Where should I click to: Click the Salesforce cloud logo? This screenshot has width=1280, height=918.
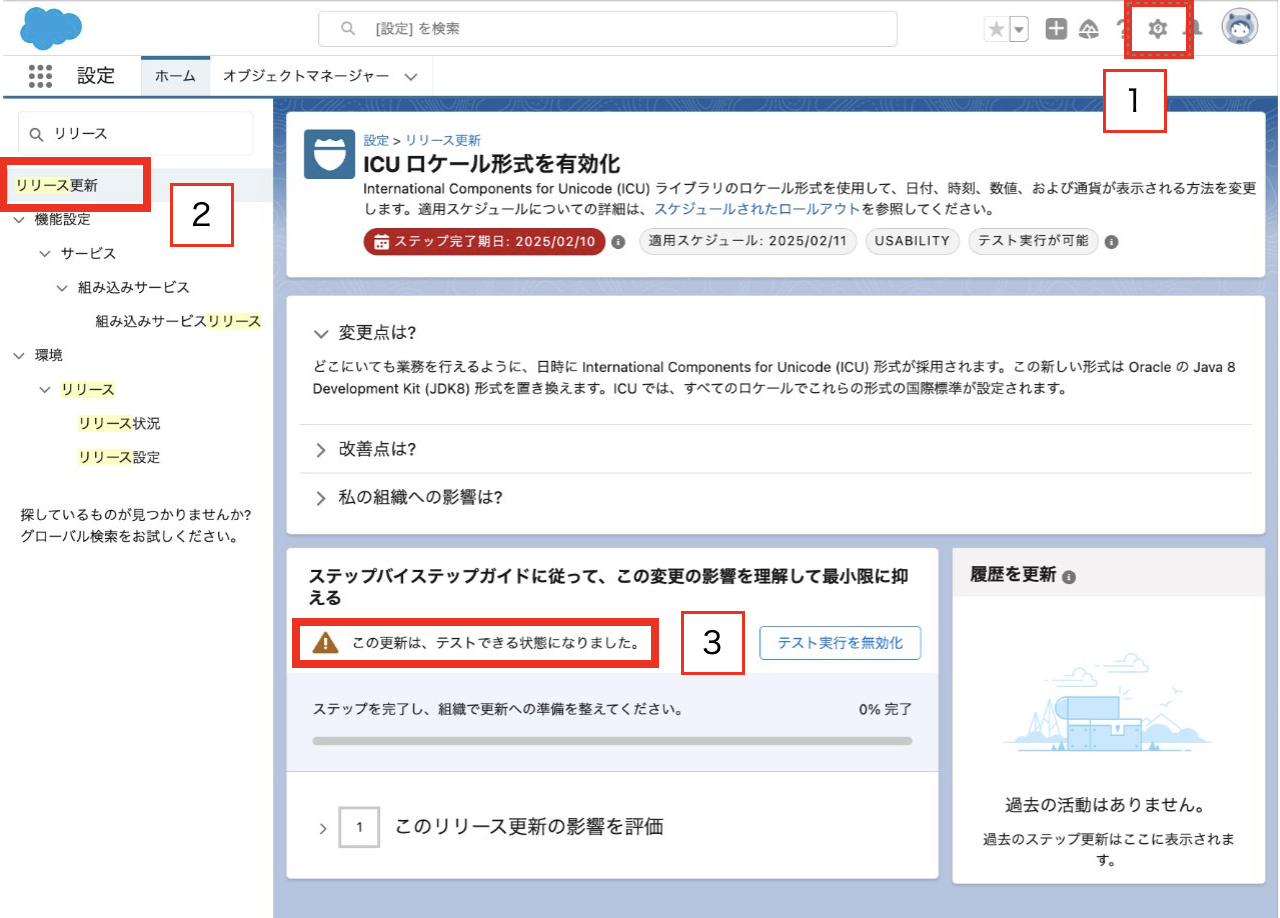coord(51,27)
